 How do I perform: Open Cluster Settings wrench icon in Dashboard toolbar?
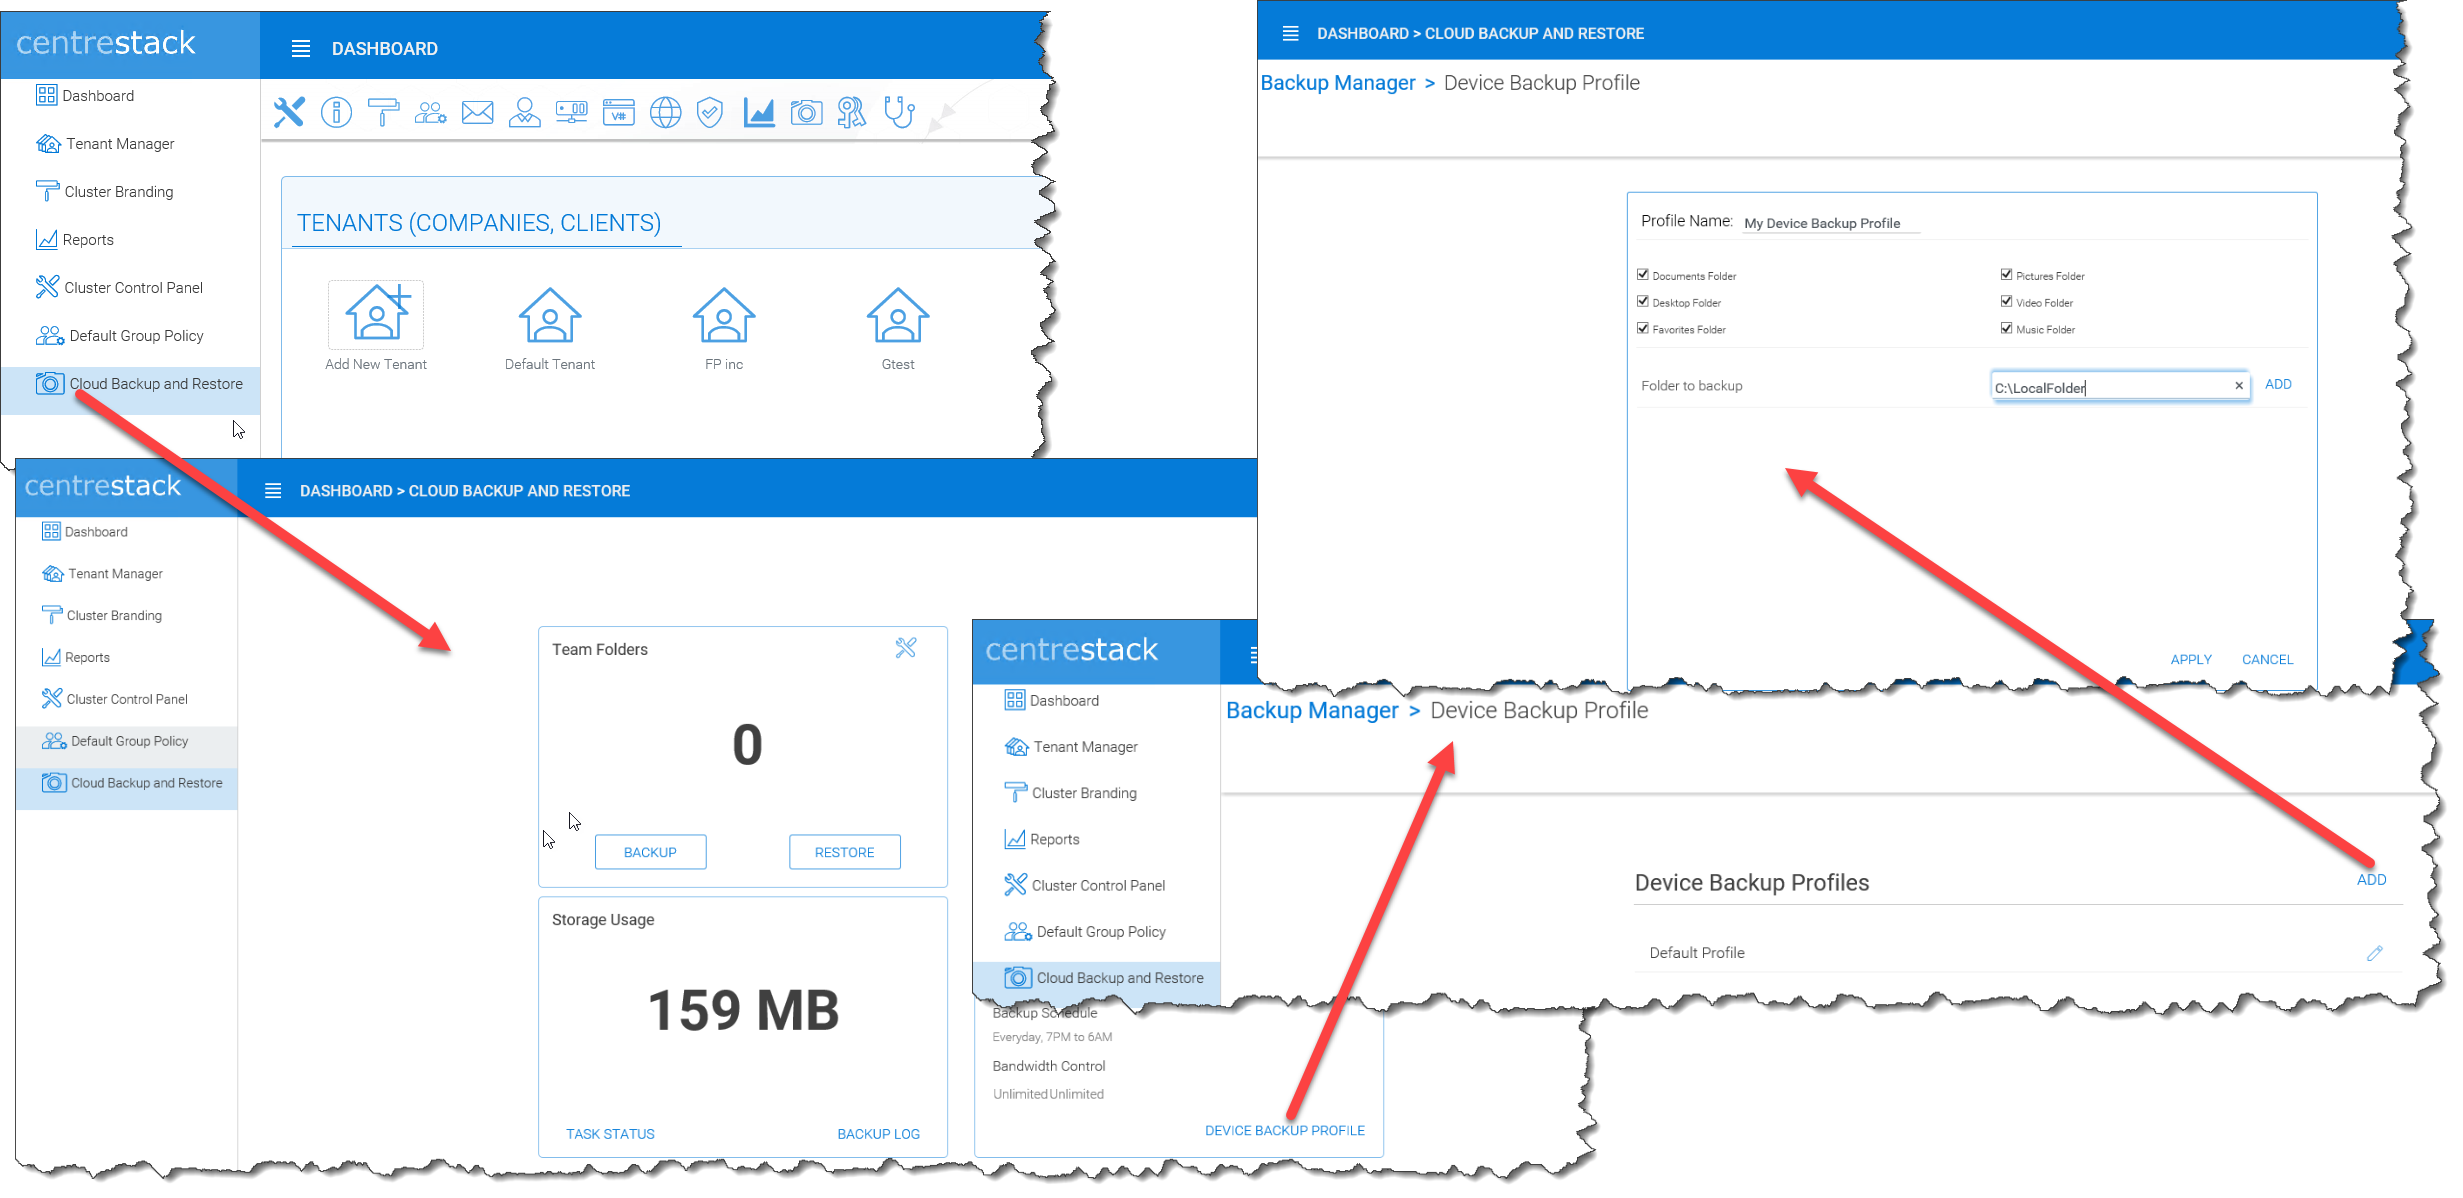289,112
